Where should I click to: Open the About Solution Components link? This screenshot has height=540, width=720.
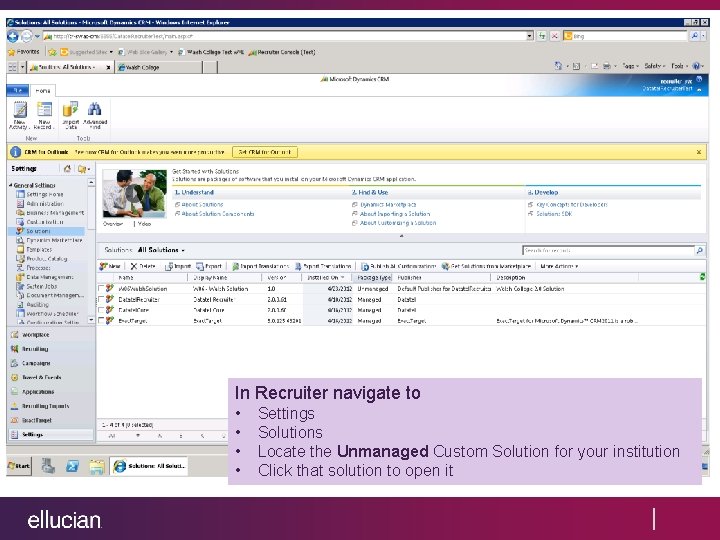pyautogui.click(x=218, y=214)
